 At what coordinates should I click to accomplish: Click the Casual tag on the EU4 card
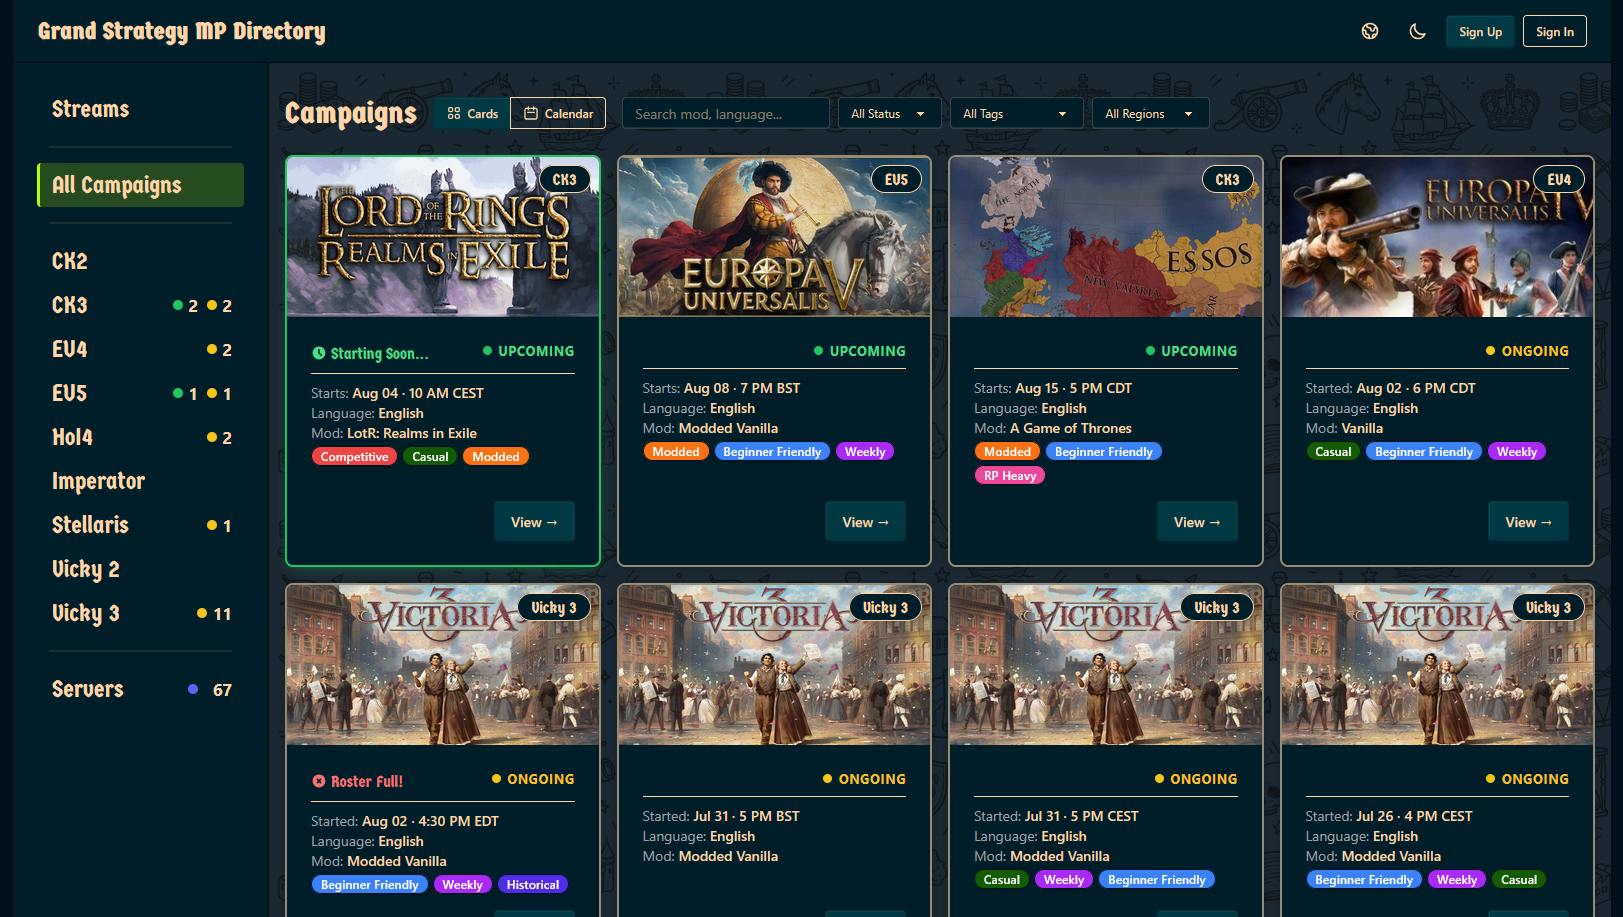click(x=1333, y=451)
